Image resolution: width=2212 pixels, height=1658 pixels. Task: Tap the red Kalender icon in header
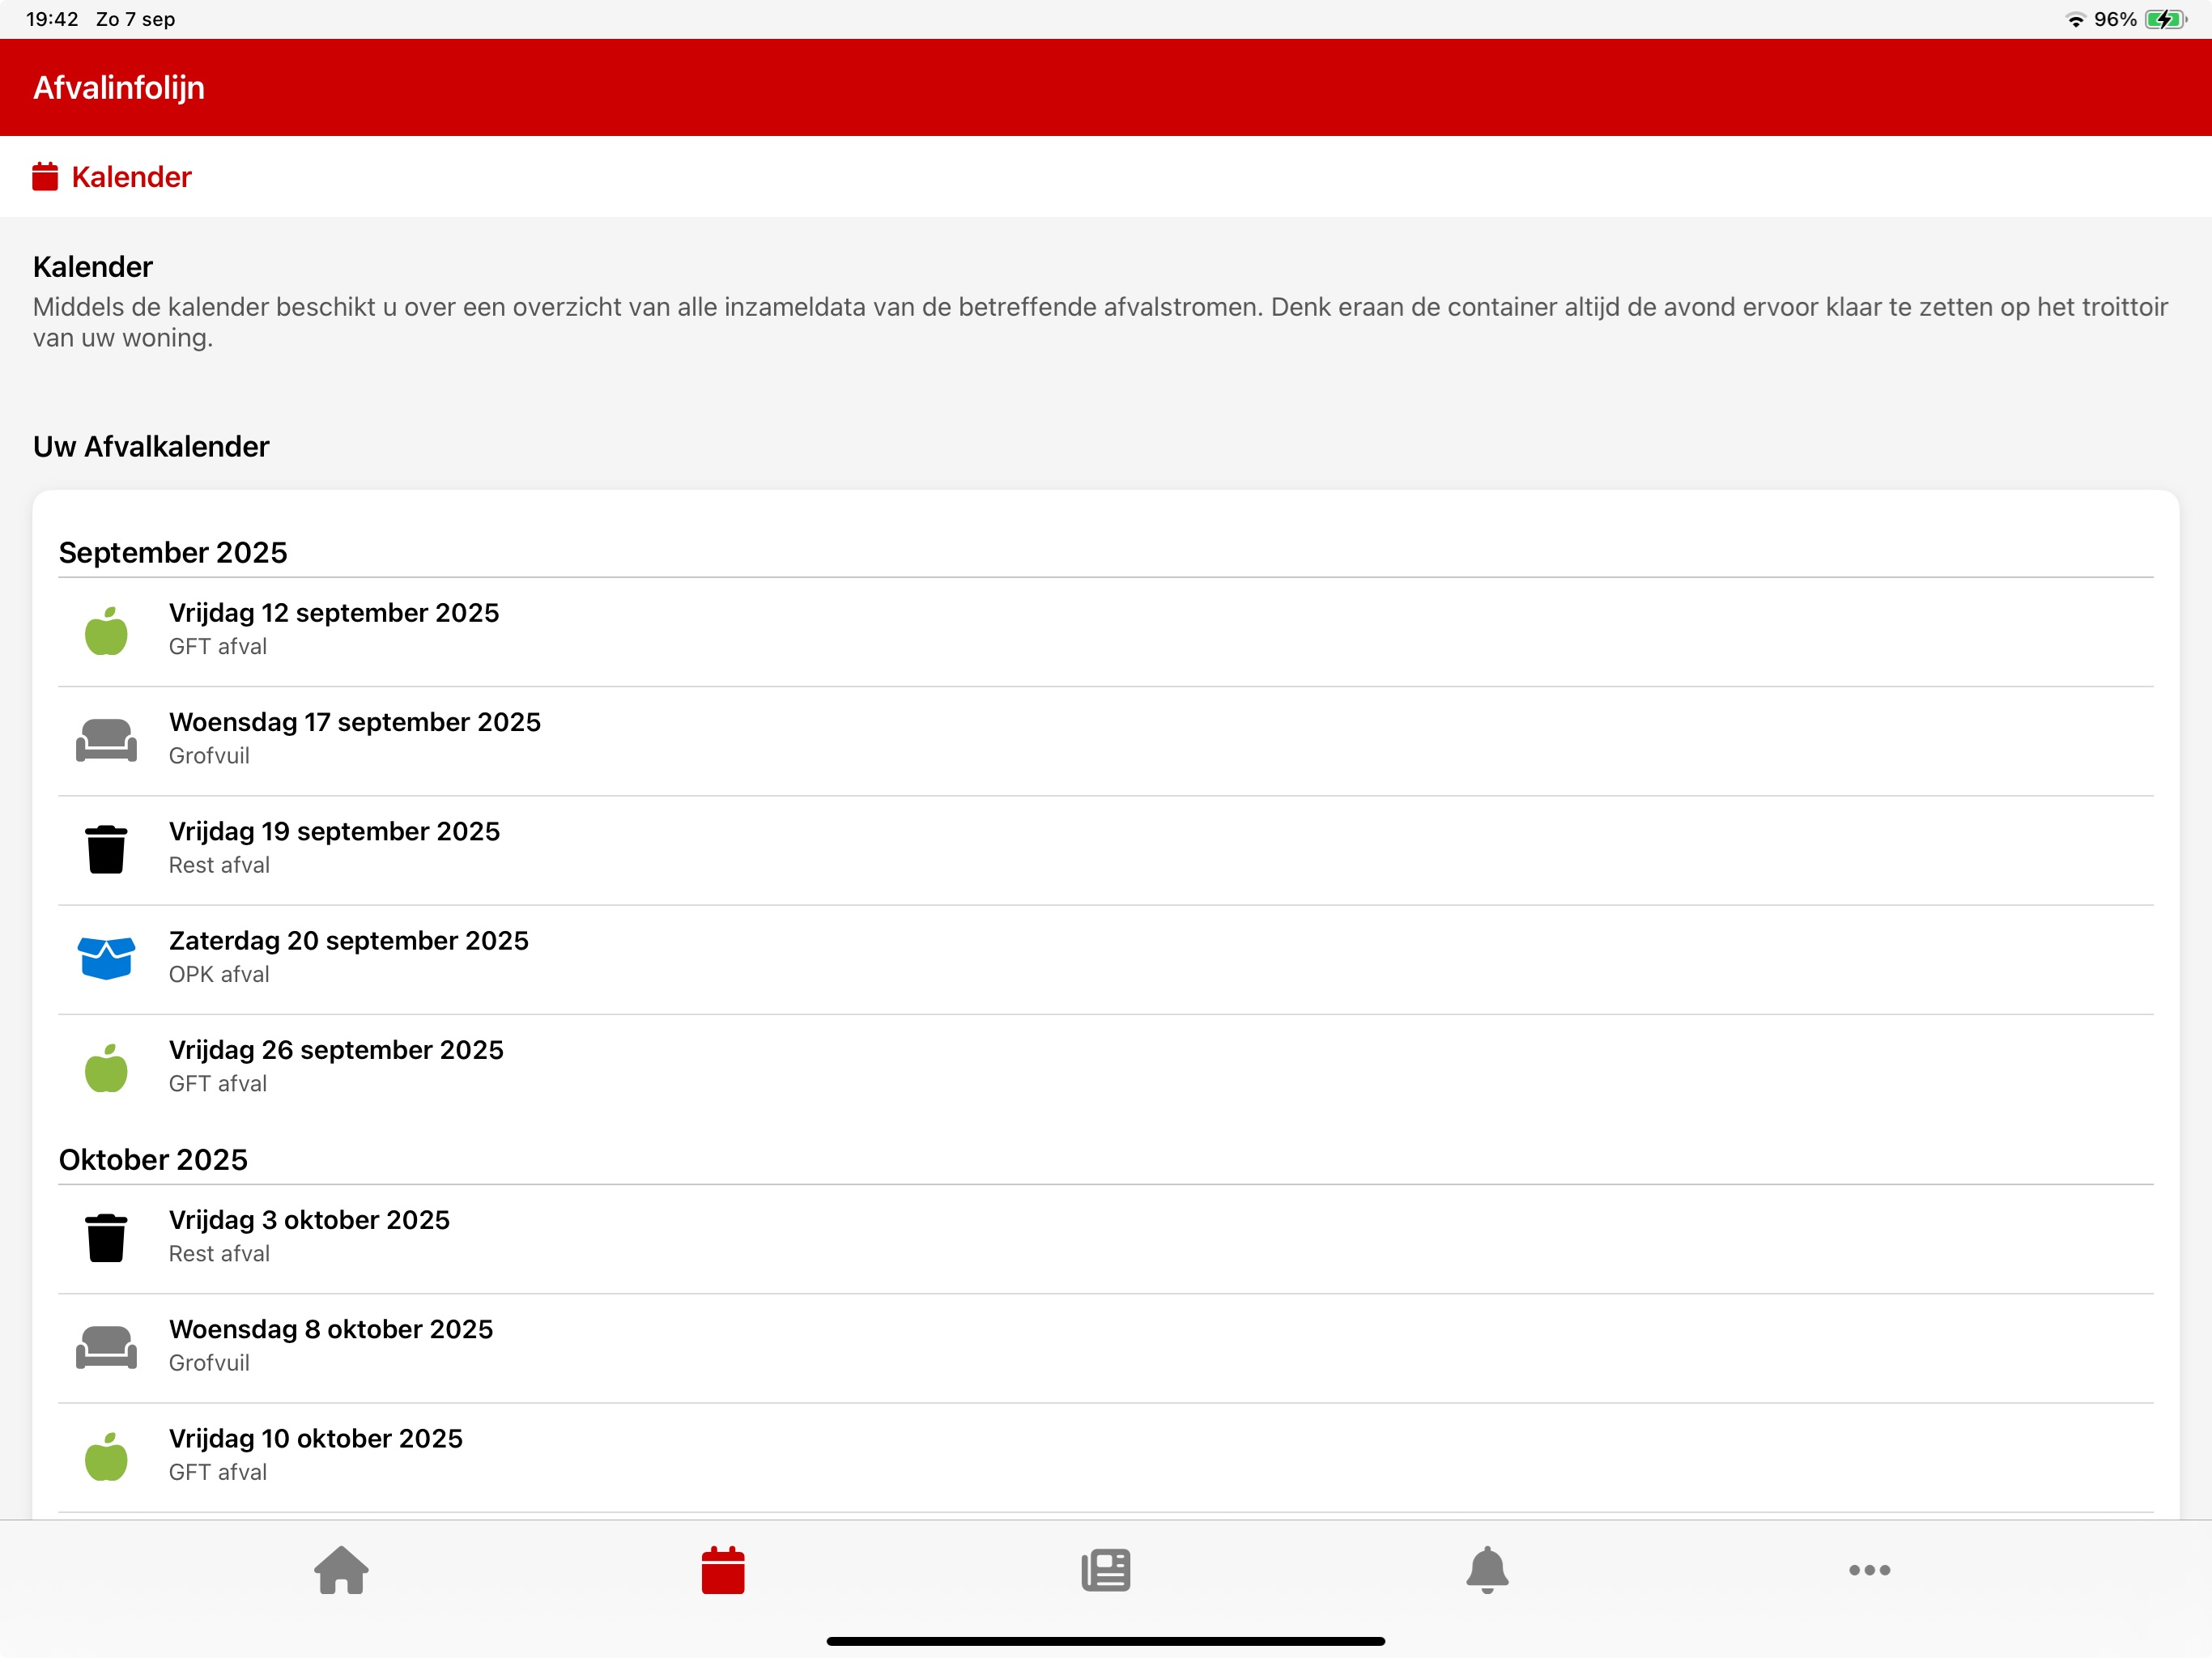click(45, 177)
